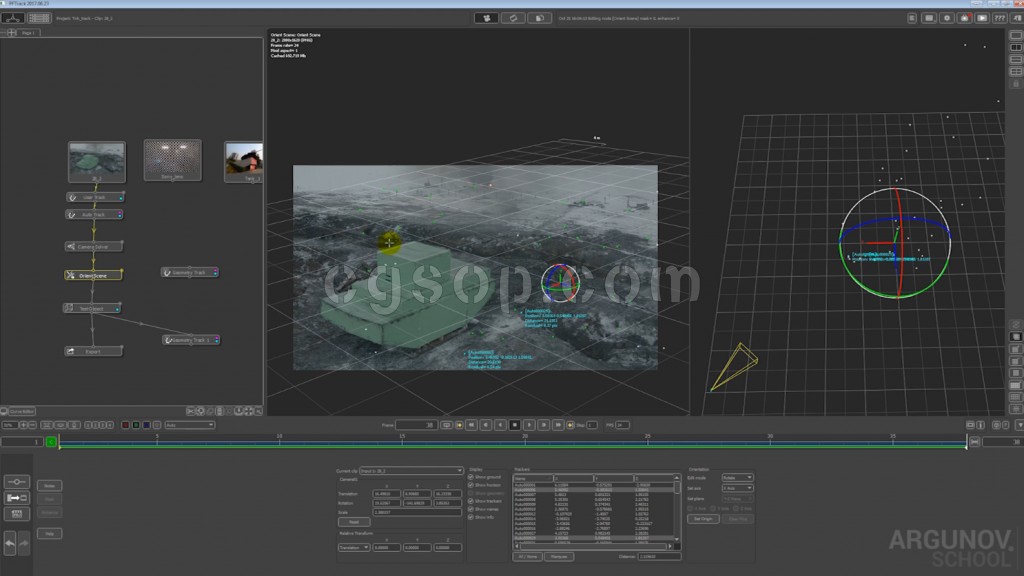
Task: Open the Set axis dropdown
Action: point(737,488)
